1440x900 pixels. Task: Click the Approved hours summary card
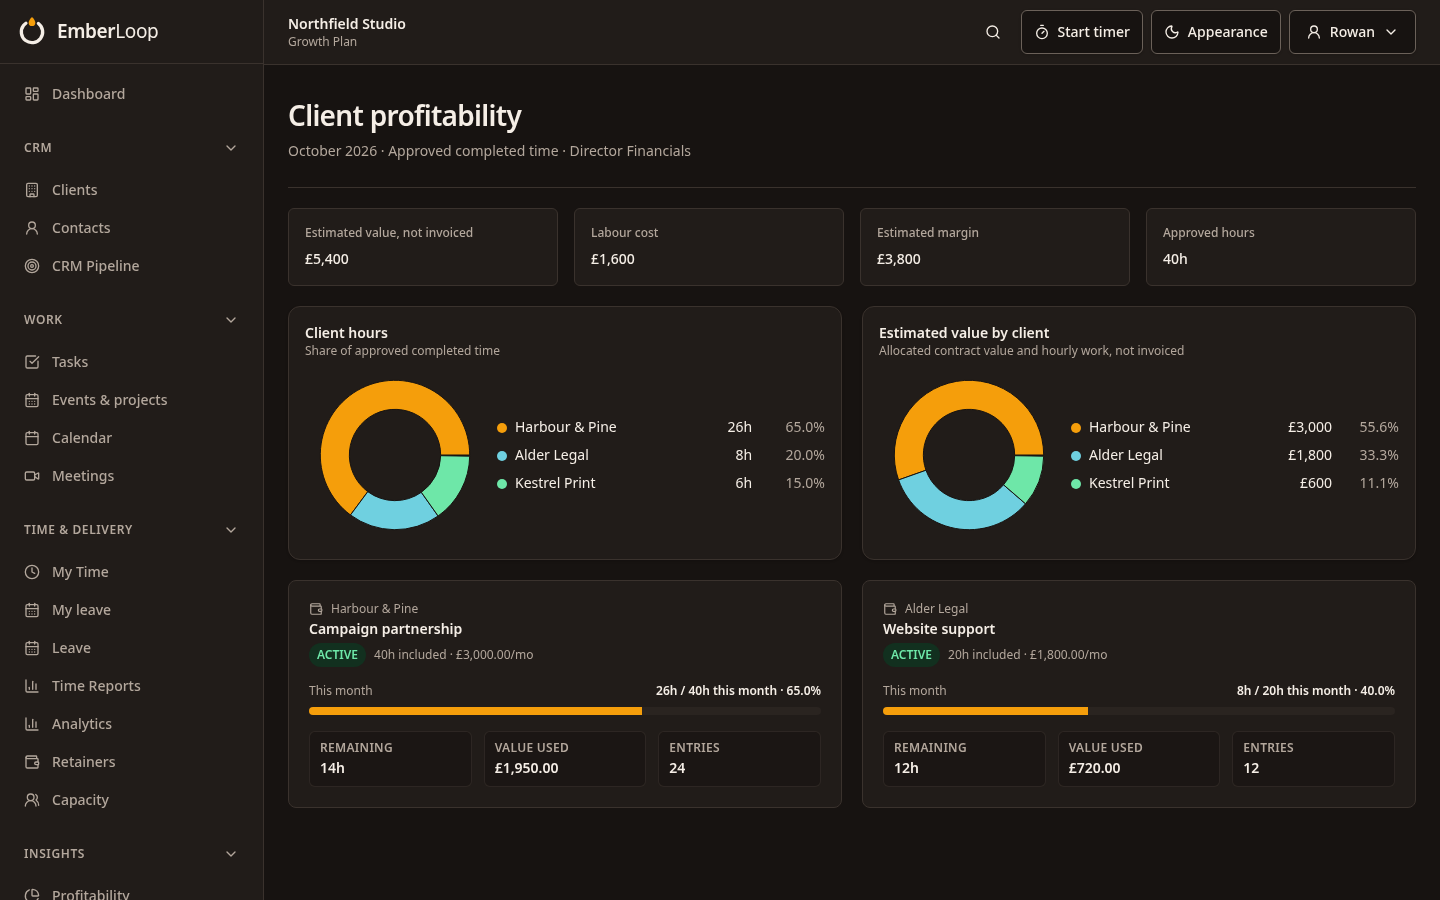point(1281,247)
